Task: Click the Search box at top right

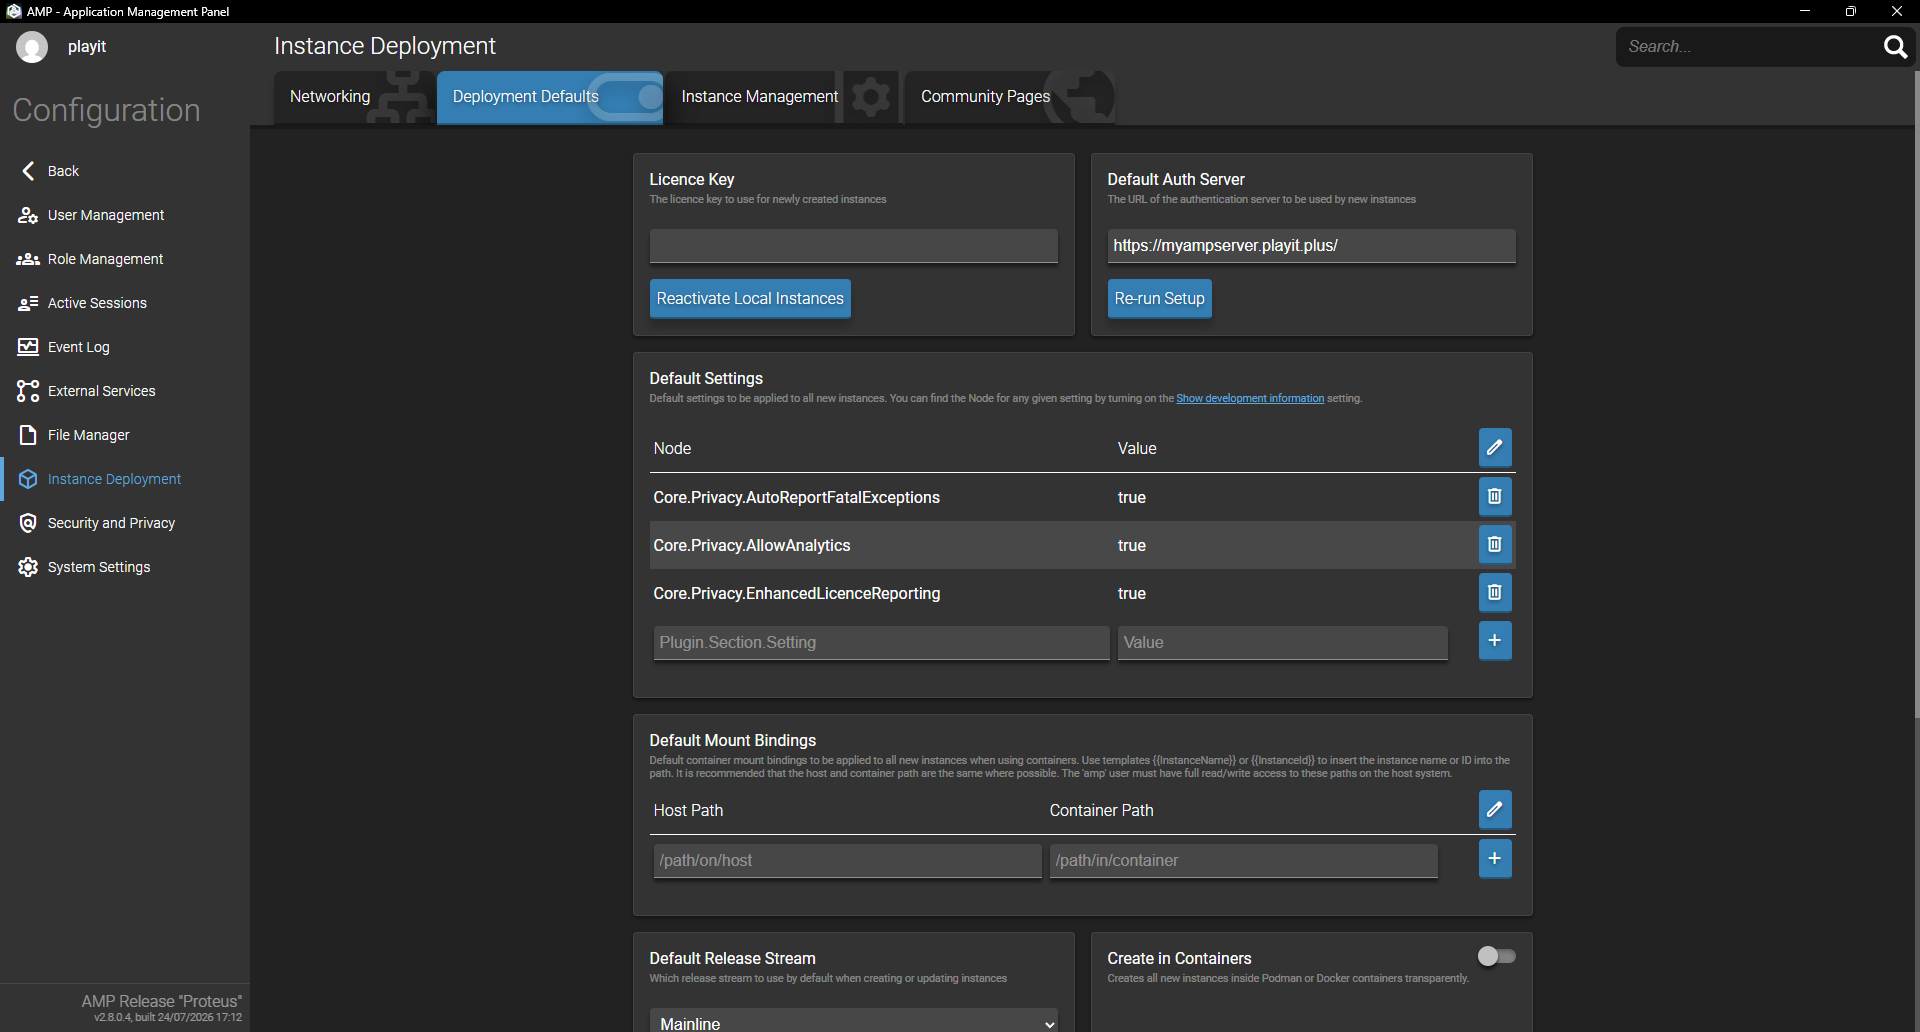Action: coord(1750,47)
